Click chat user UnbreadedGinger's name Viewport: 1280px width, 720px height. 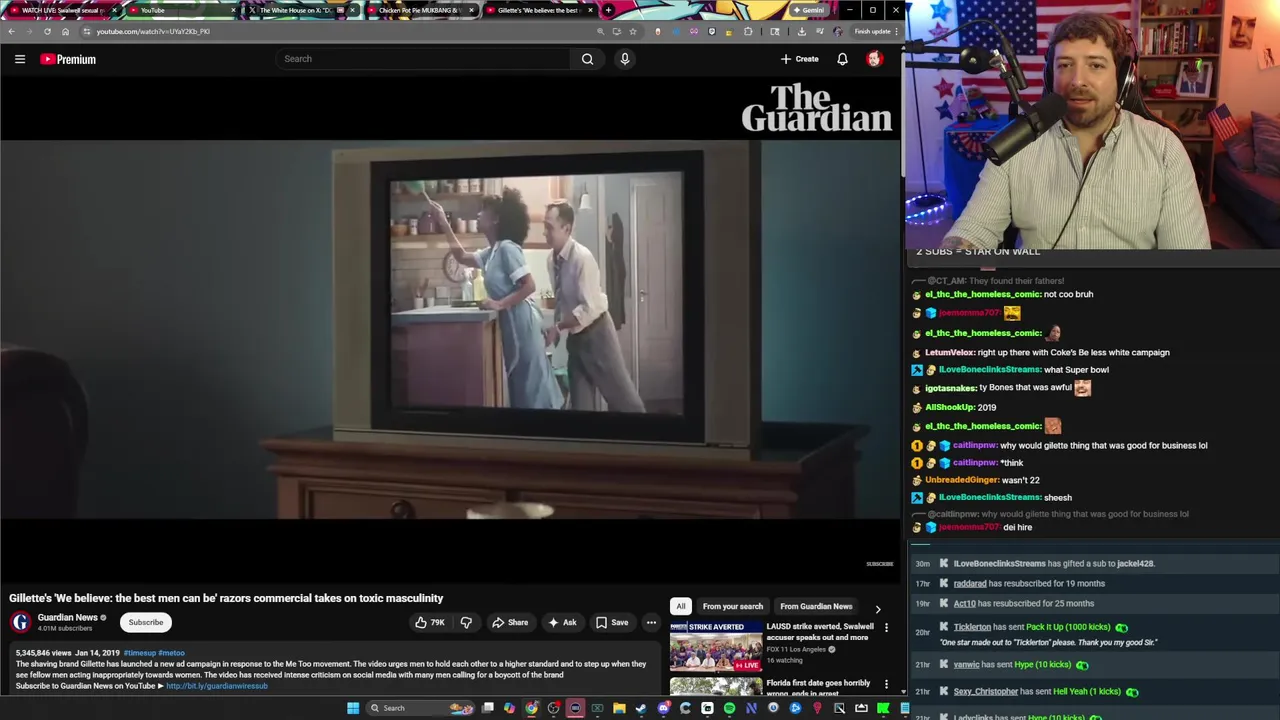(x=962, y=480)
